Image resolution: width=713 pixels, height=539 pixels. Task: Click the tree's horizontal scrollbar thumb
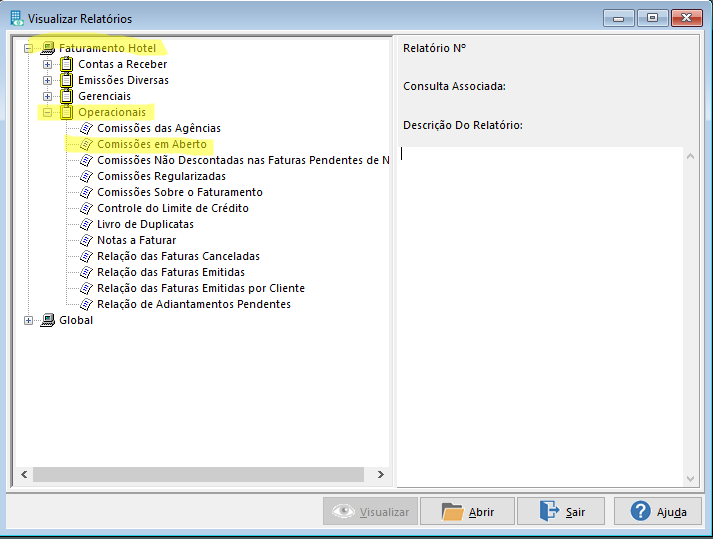click(x=198, y=474)
